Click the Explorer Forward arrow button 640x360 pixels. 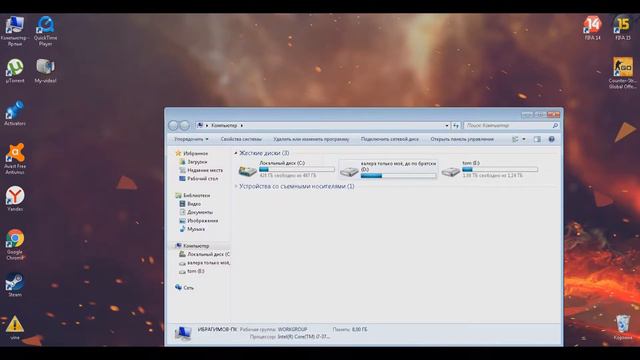tap(184, 125)
